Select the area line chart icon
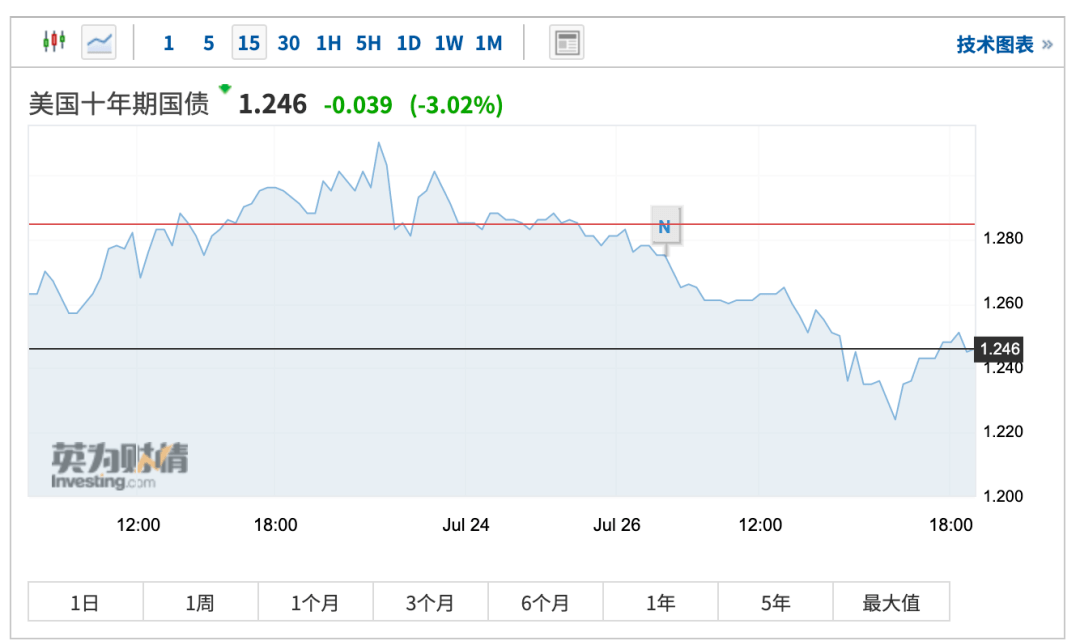Image resolution: width=1080 pixels, height=641 pixels. [99, 42]
